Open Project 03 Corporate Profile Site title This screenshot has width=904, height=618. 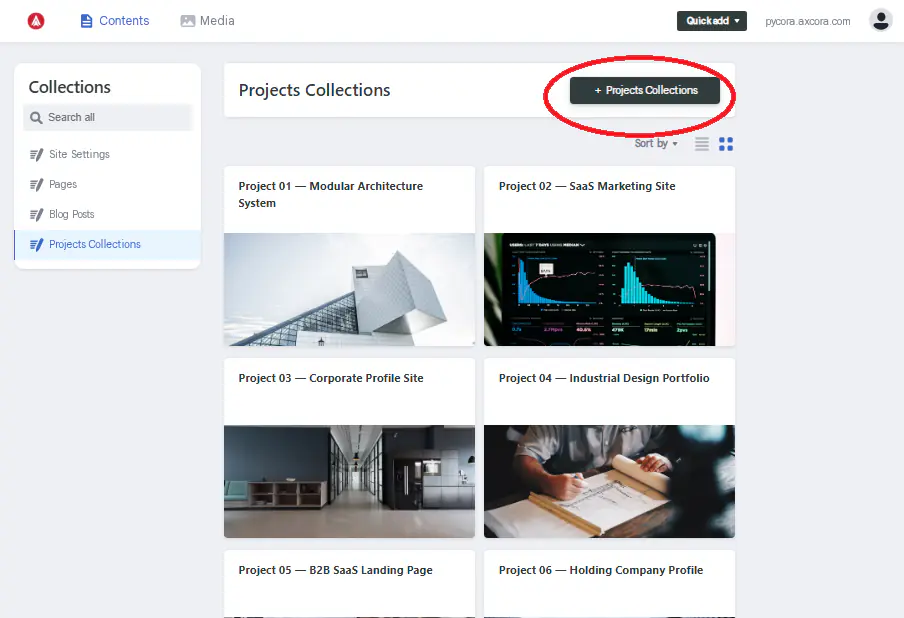point(331,378)
